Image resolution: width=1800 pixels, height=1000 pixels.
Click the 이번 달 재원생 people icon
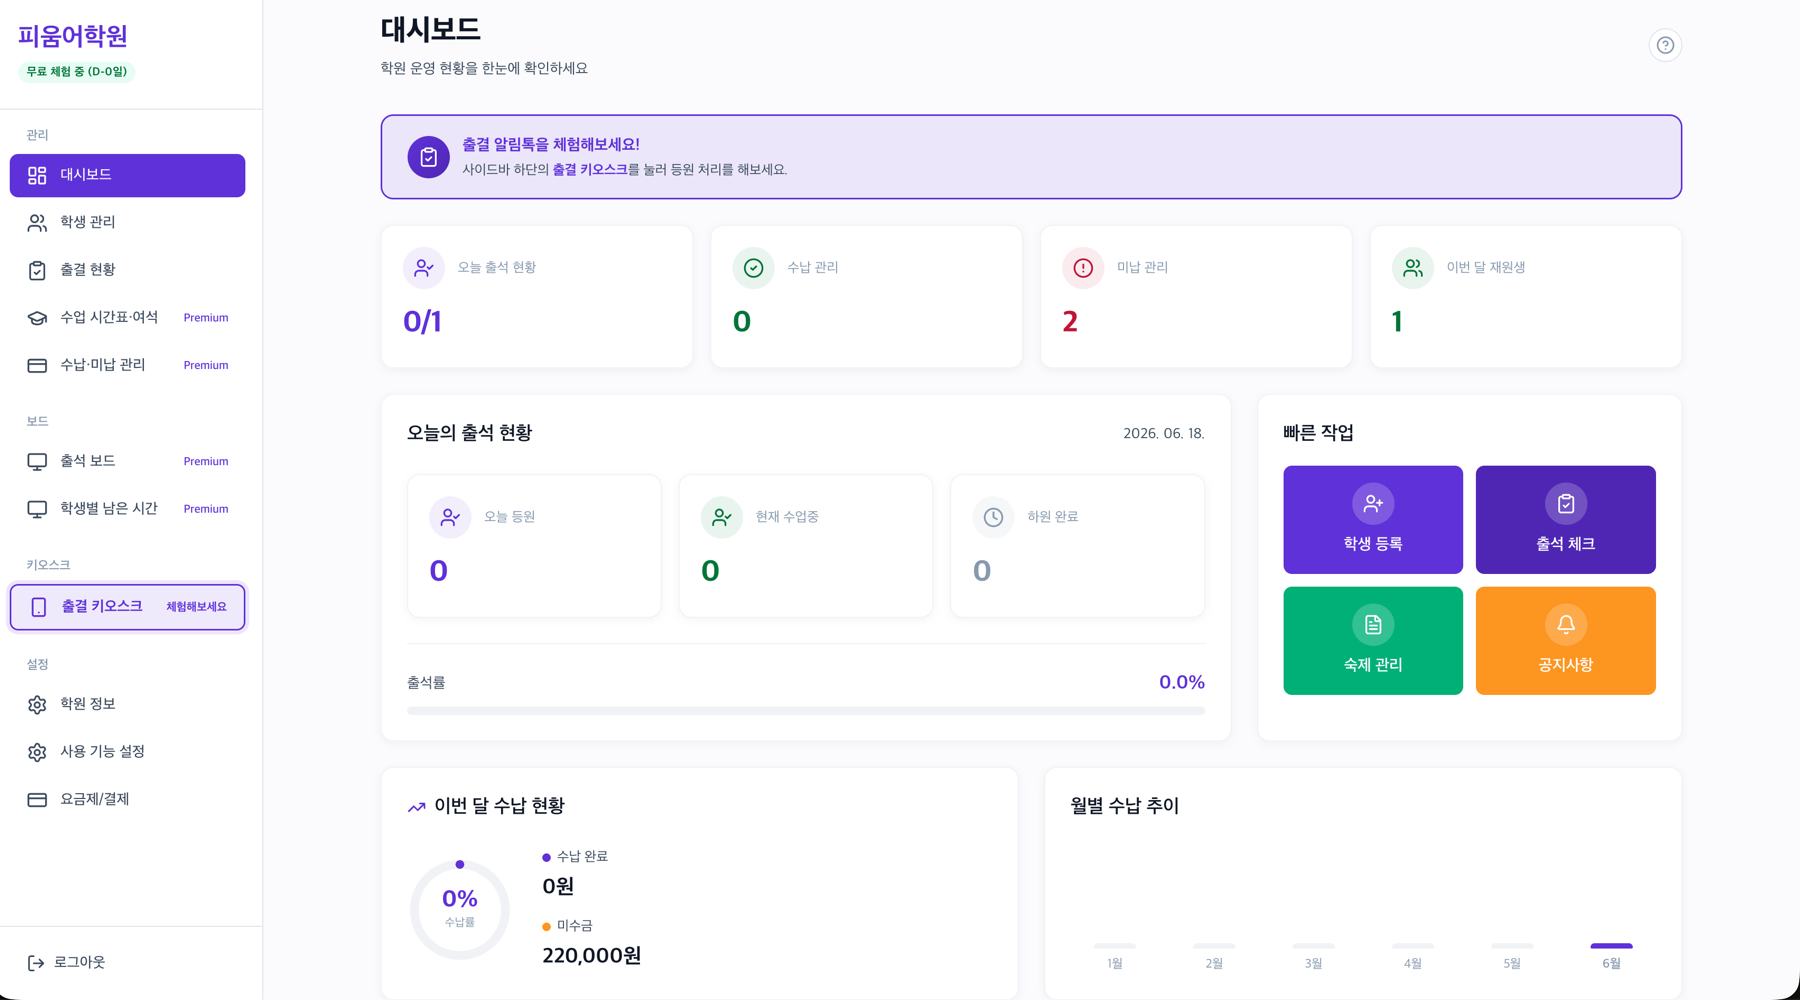tap(1413, 268)
